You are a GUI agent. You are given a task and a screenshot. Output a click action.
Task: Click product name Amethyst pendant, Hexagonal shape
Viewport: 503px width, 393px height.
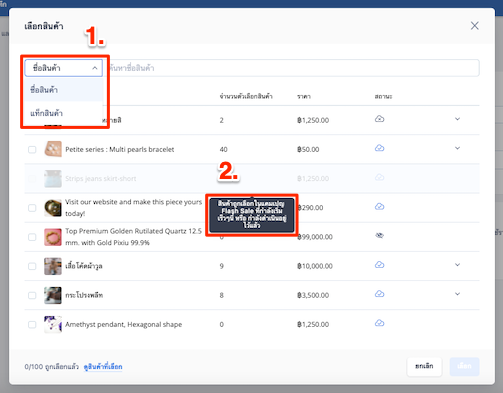[124, 324]
